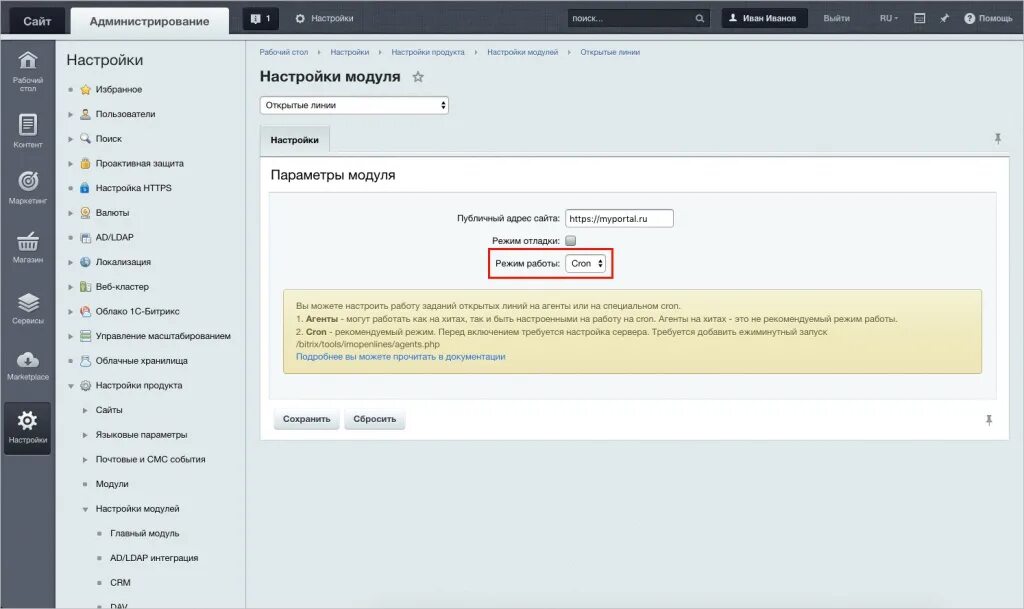
Task: Add page to favorites with star icon
Action: (x=418, y=77)
